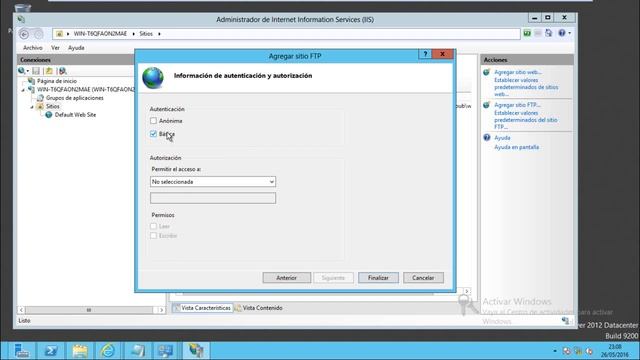Open the help dropdown arrow in toolbar
640x360 pixels.
coord(570,33)
